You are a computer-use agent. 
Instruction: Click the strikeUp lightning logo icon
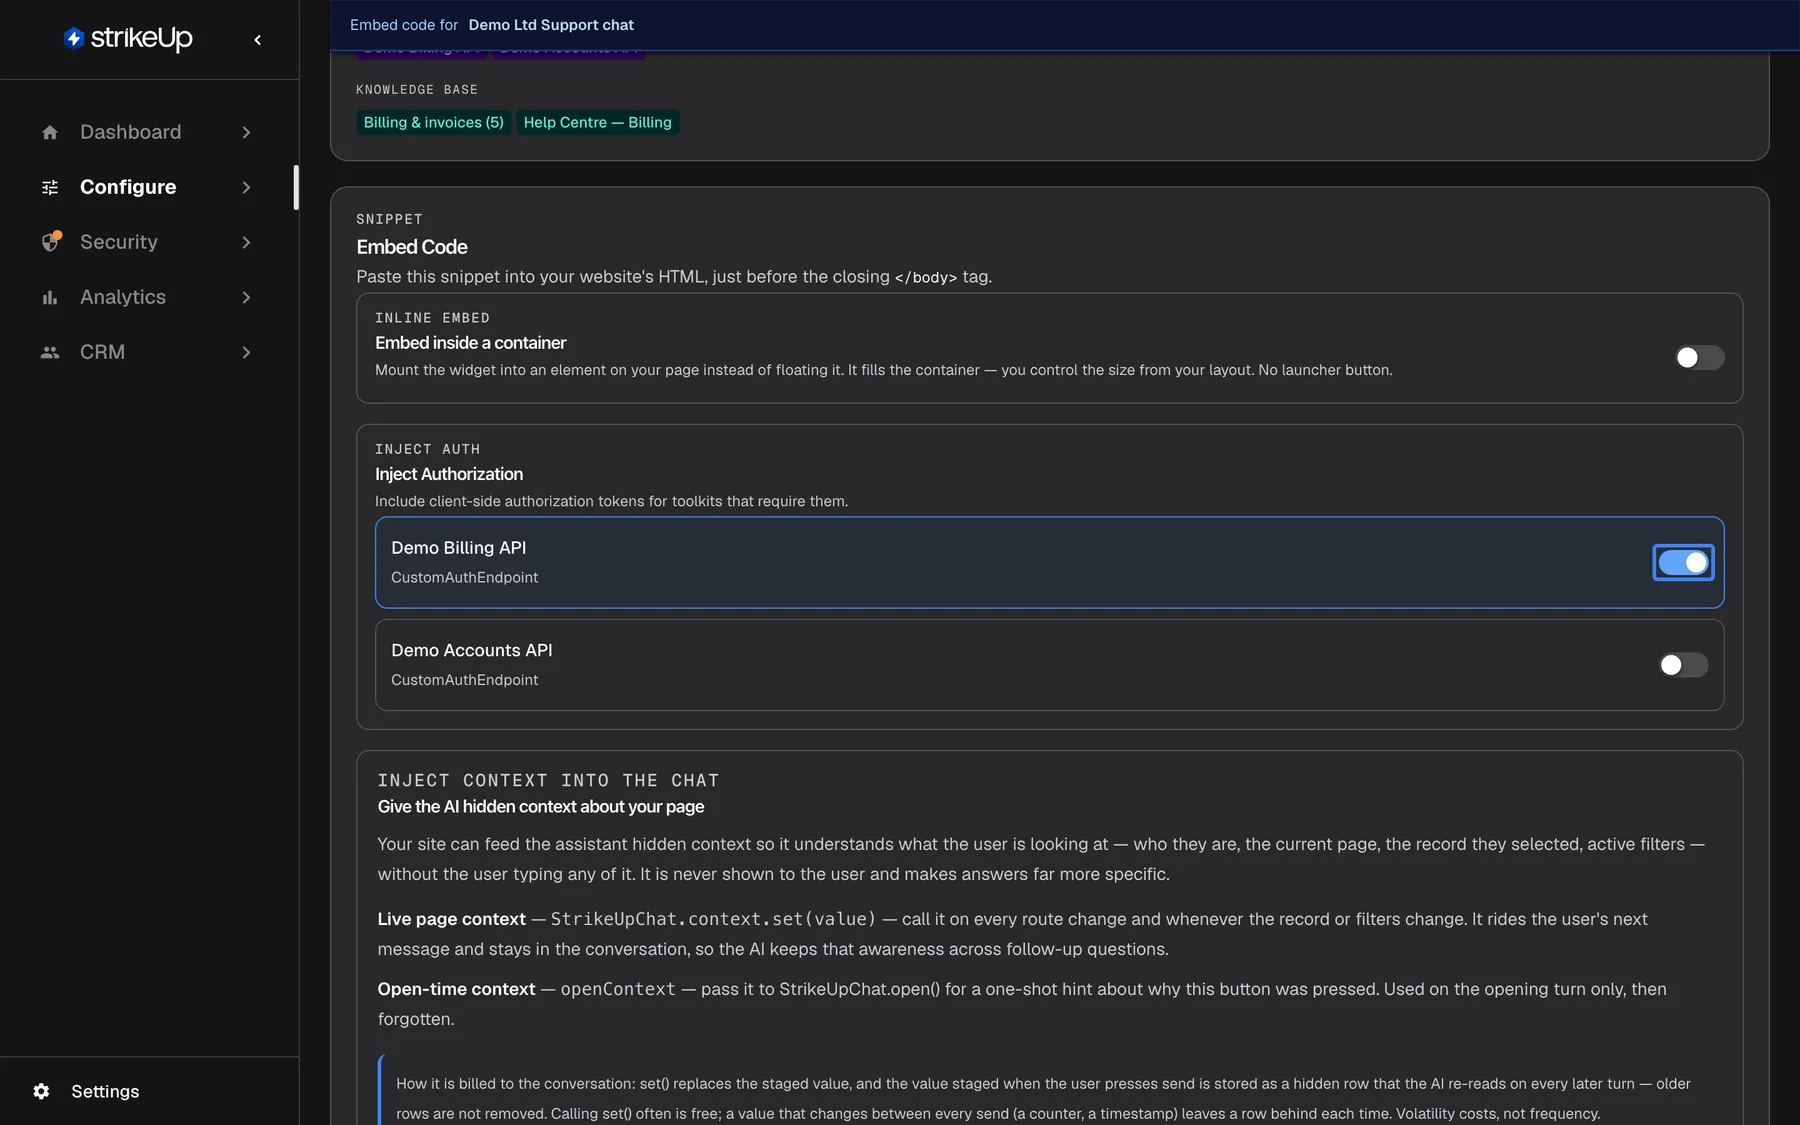(74, 38)
